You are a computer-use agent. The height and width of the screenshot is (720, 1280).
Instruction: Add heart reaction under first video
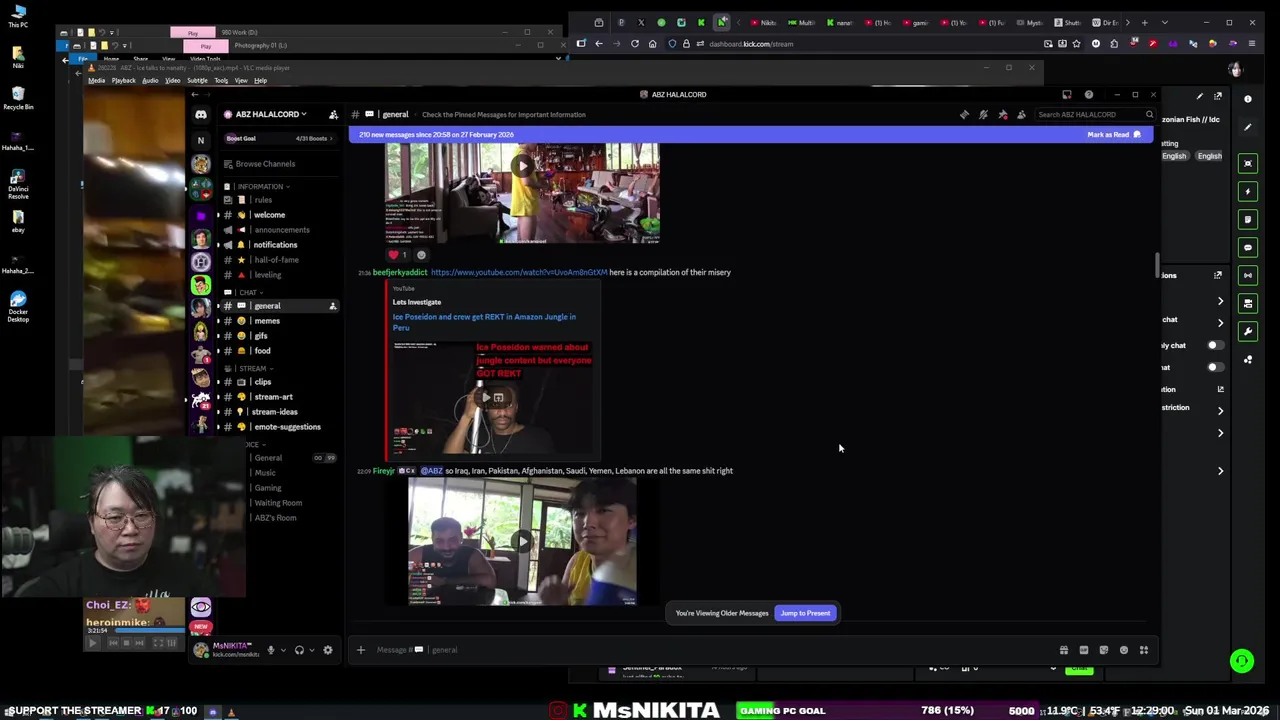coord(397,254)
